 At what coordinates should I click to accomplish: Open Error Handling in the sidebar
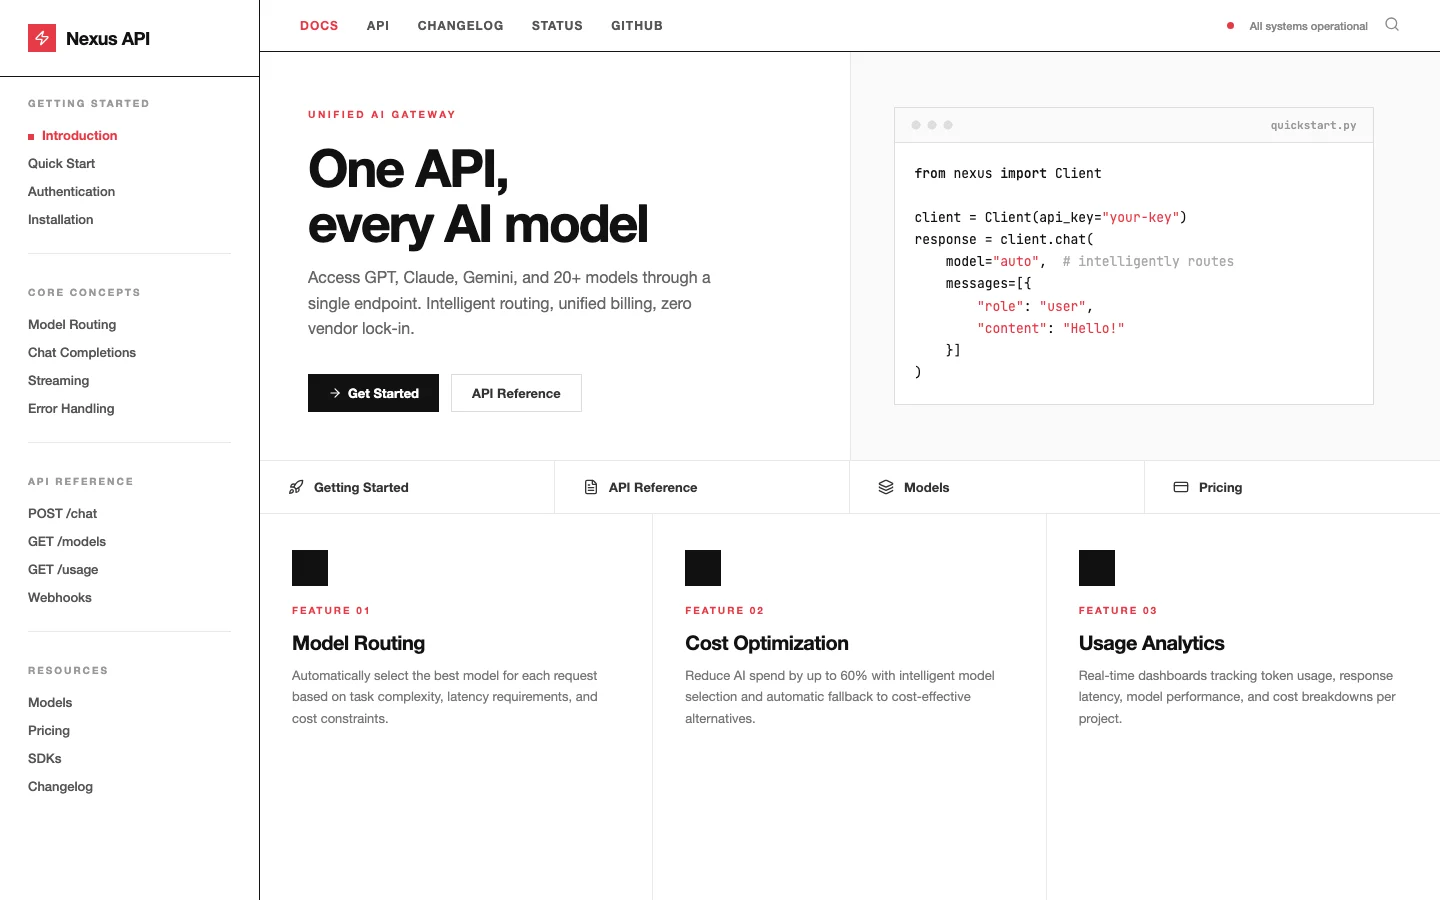[x=71, y=408]
